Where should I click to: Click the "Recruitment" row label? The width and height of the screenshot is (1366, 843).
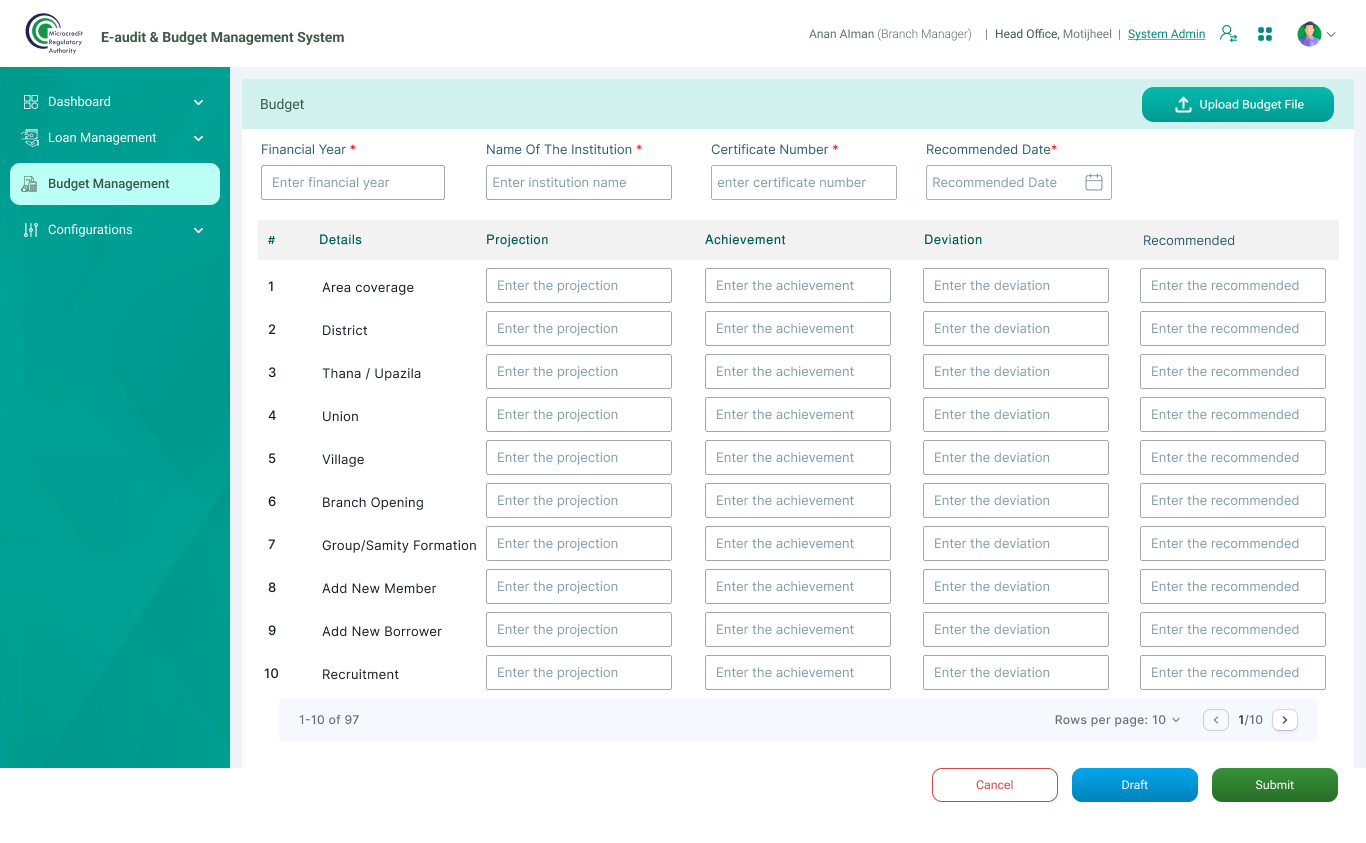pyautogui.click(x=360, y=675)
